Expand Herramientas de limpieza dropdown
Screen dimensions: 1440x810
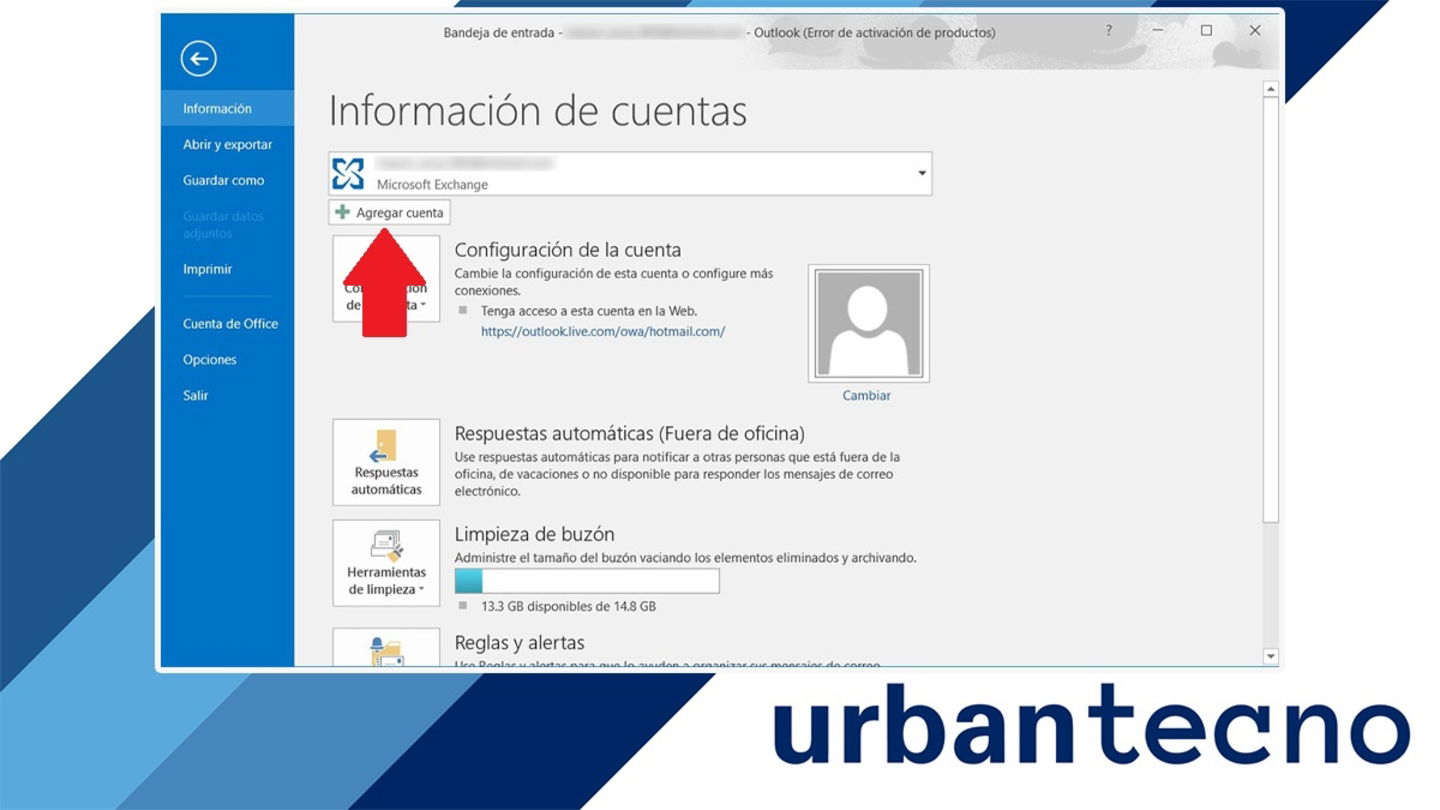(x=386, y=563)
